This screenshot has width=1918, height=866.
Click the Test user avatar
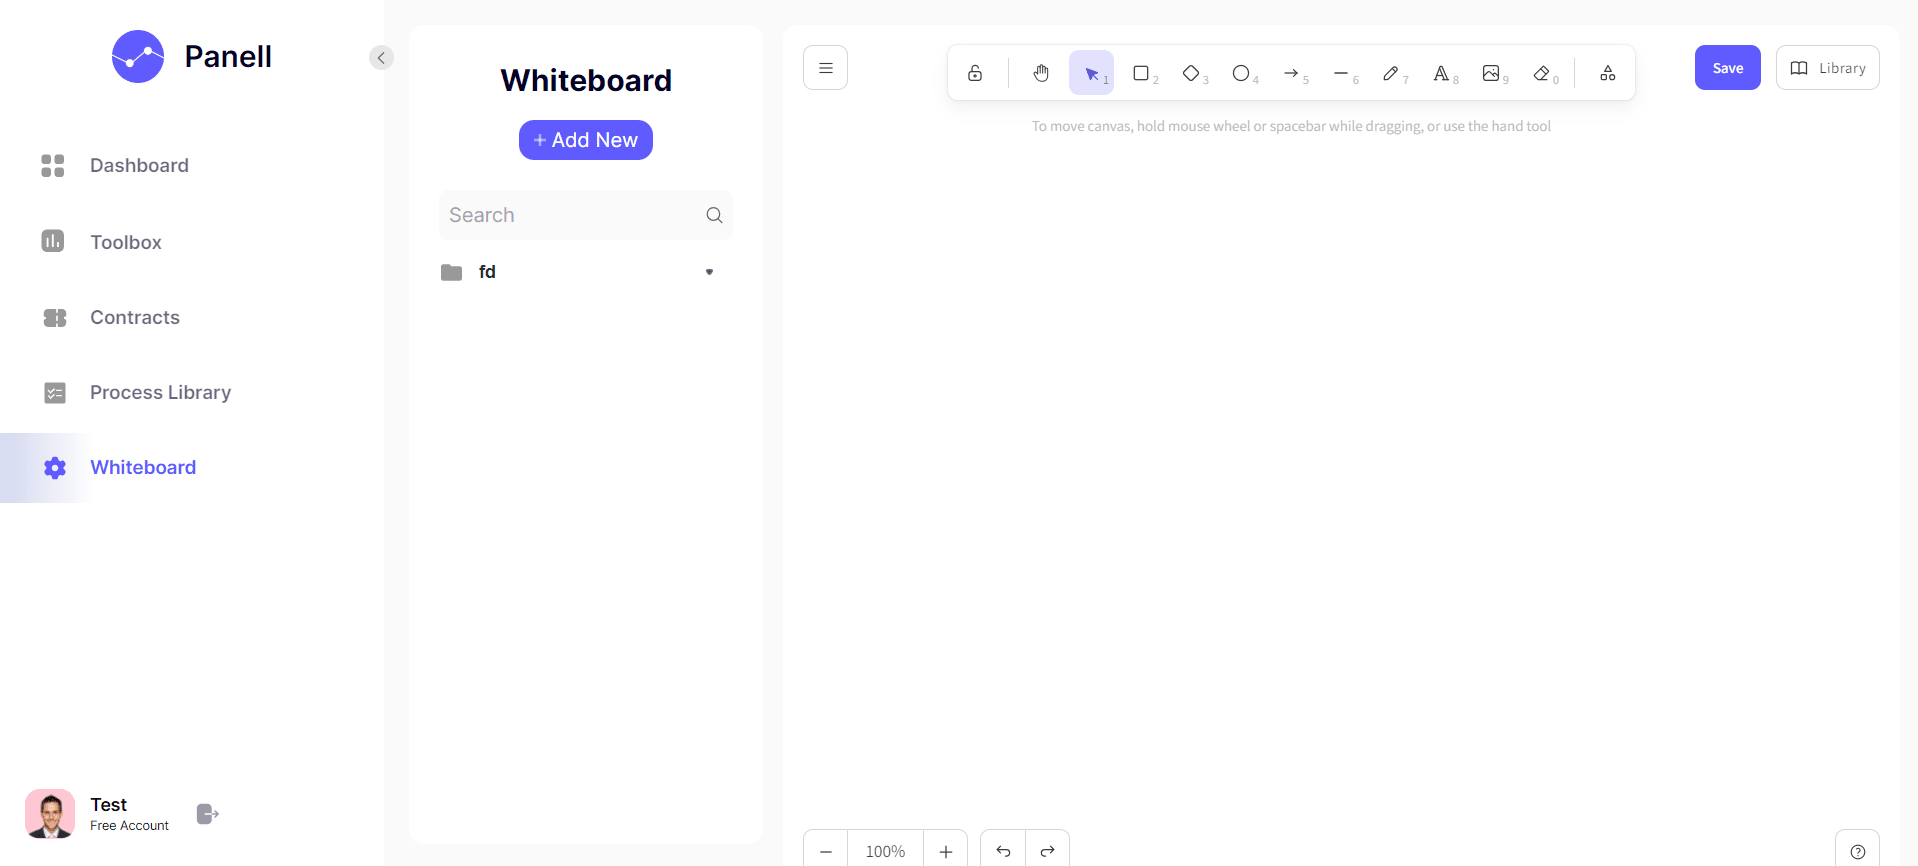tap(50, 814)
